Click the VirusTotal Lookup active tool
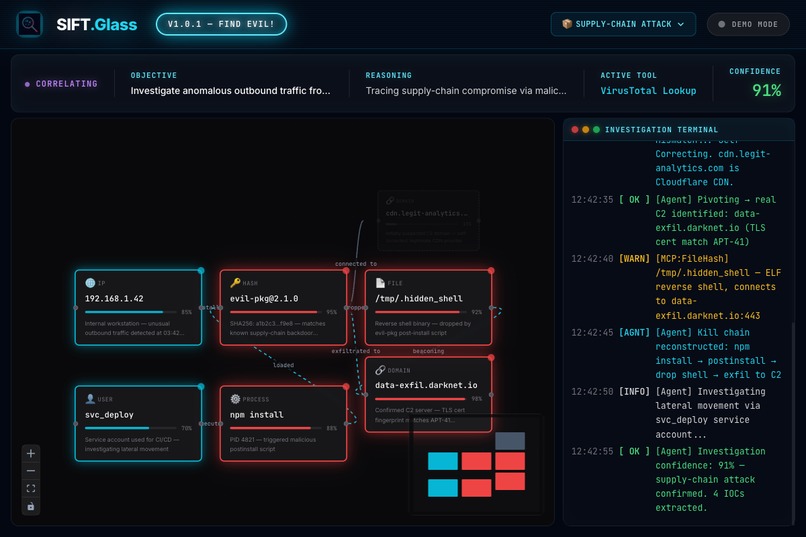The image size is (806, 537). point(648,90)
